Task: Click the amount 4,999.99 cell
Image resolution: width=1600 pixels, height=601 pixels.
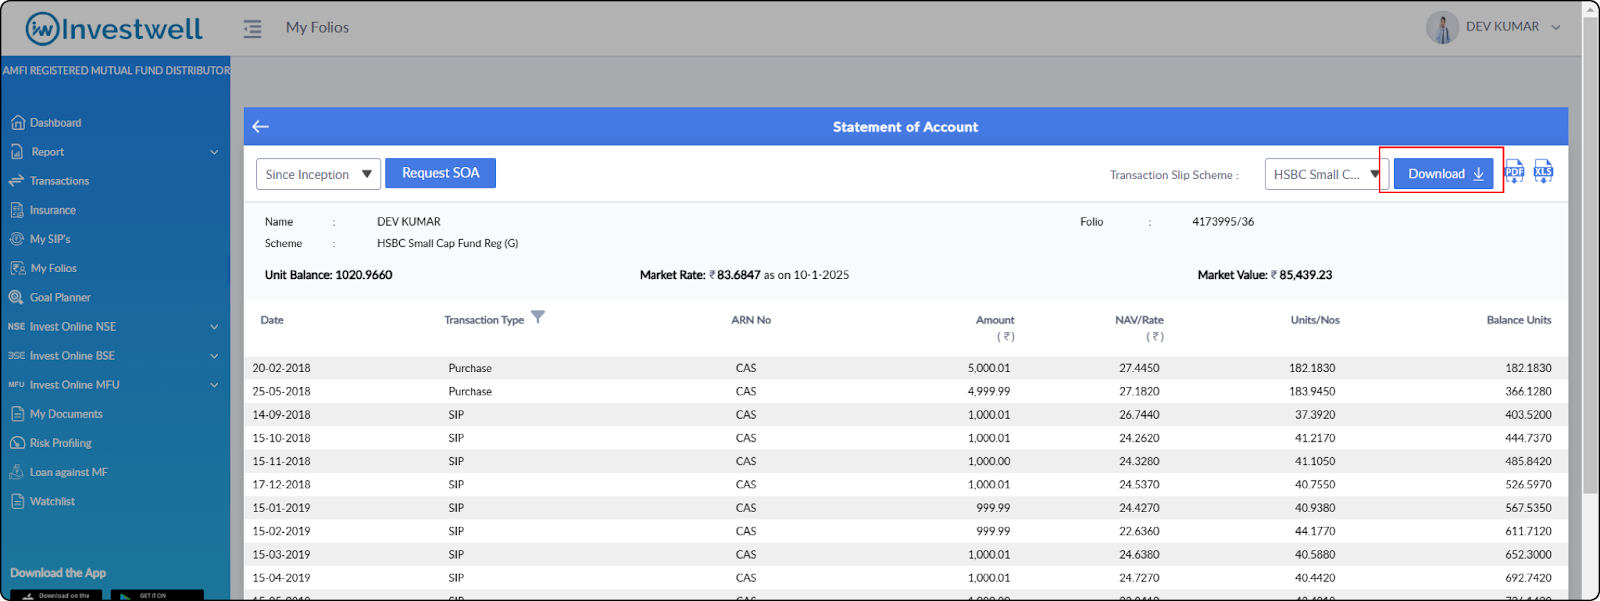Action: point(989,391)
